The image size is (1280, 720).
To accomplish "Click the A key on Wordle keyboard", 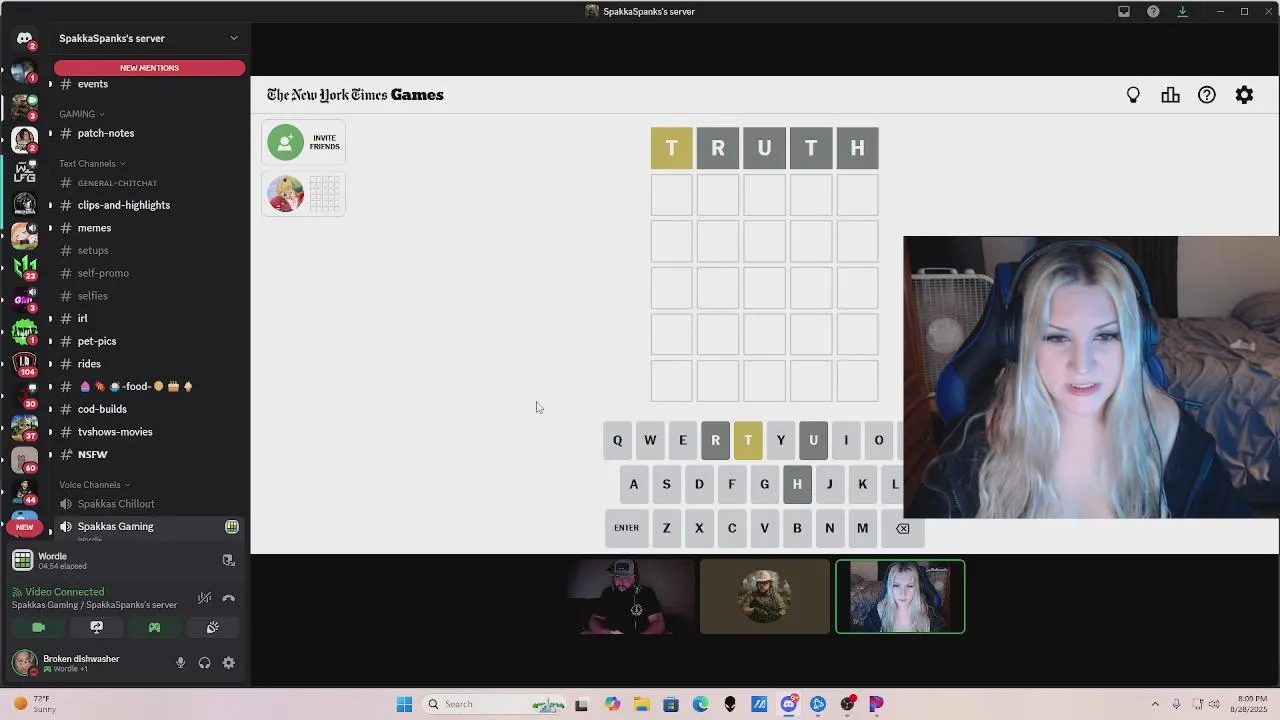I will click(633, 484).
